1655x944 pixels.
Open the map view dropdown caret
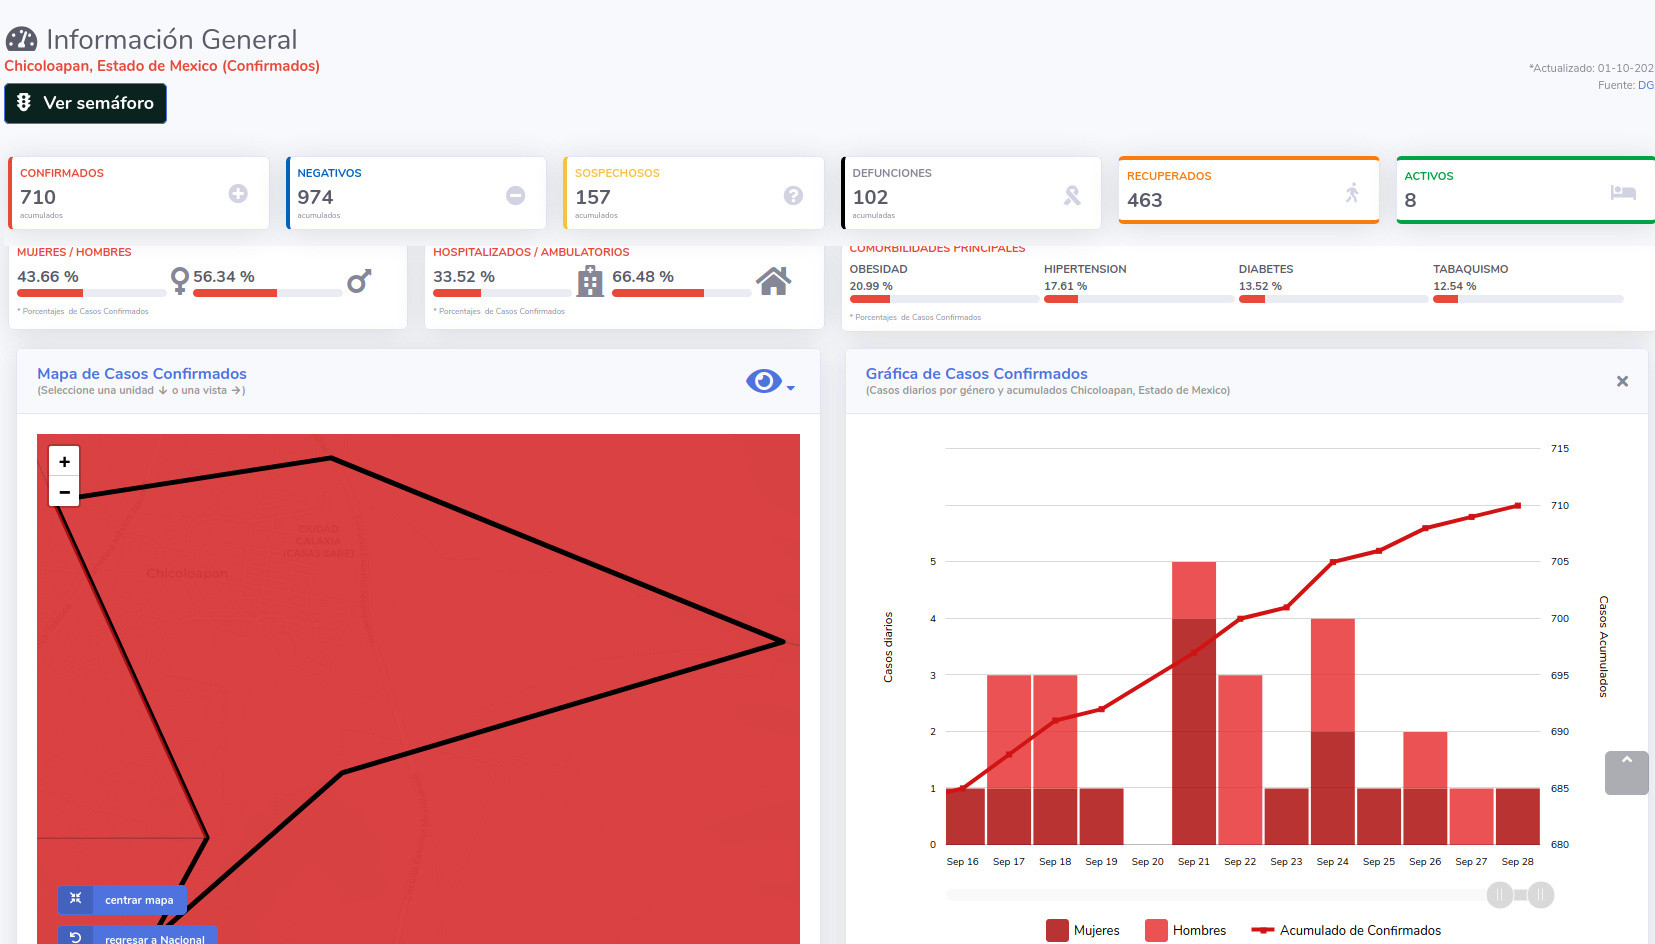click(x=791, y=388)
